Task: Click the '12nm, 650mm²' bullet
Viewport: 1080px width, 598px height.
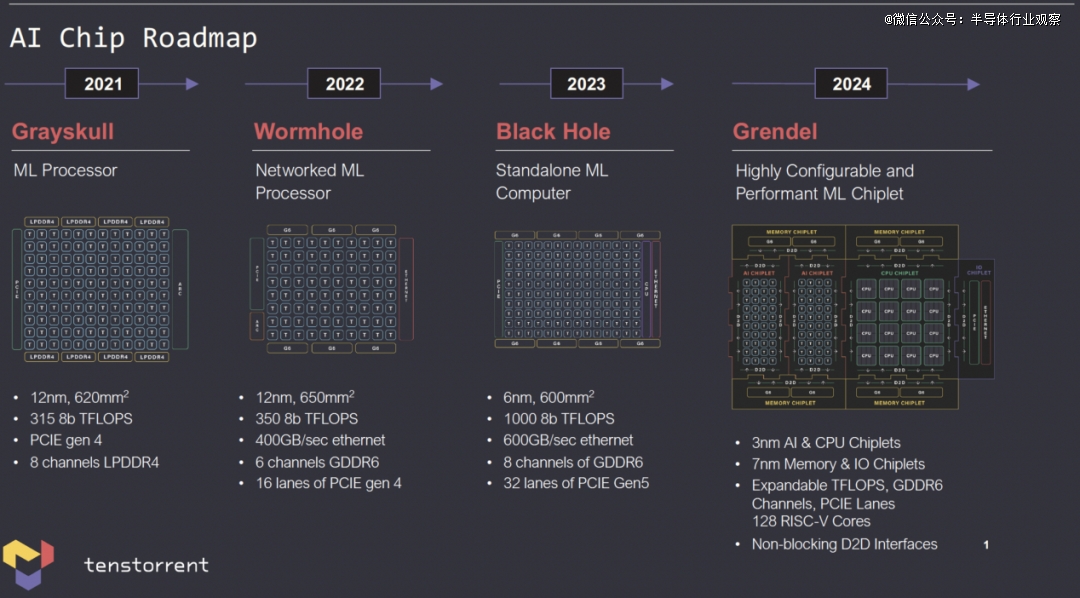Action: (305, 397)
